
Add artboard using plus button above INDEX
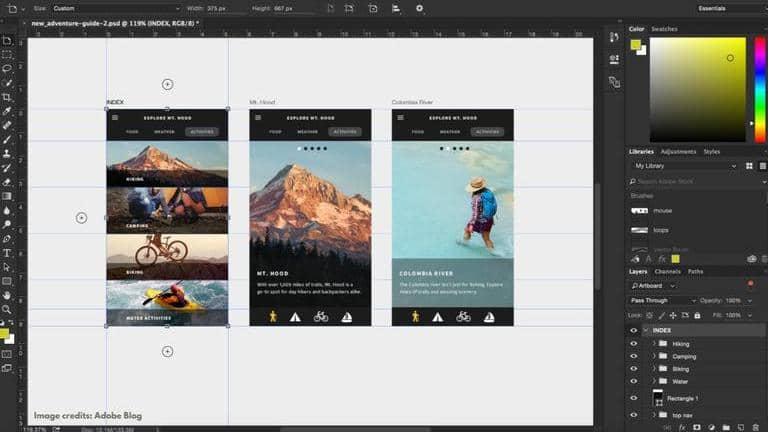[167, 84]
